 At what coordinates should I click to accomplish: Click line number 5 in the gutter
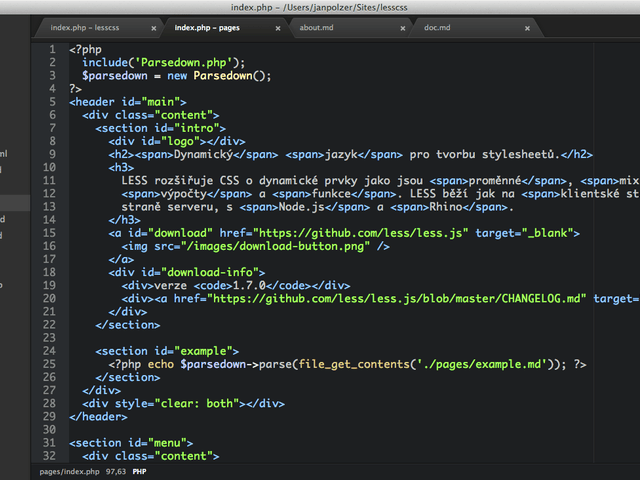(x=51, y=101)
